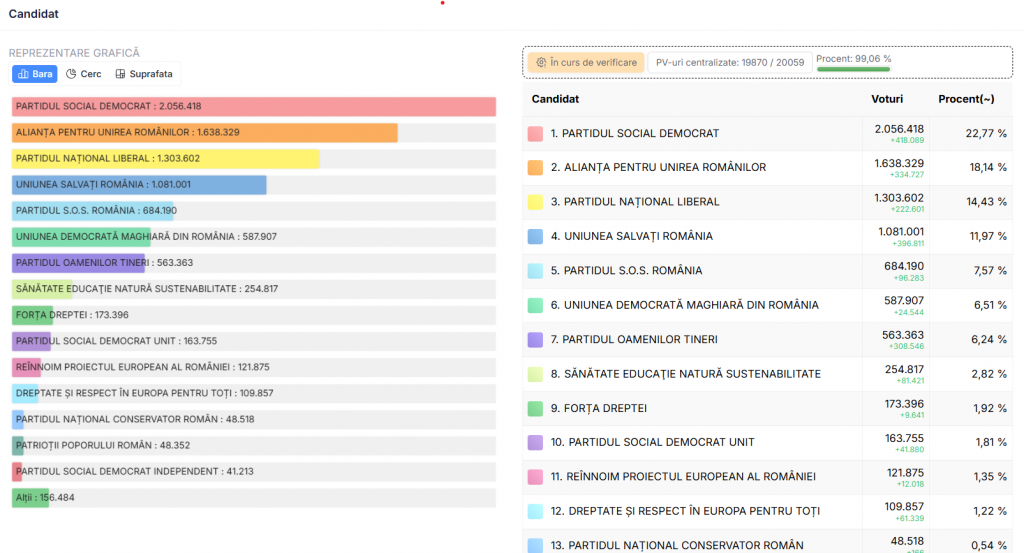This screenshot has height=553, width=1024.
Task: Click the Alții : 156.484 chart bar
Action: pos(30,498)
